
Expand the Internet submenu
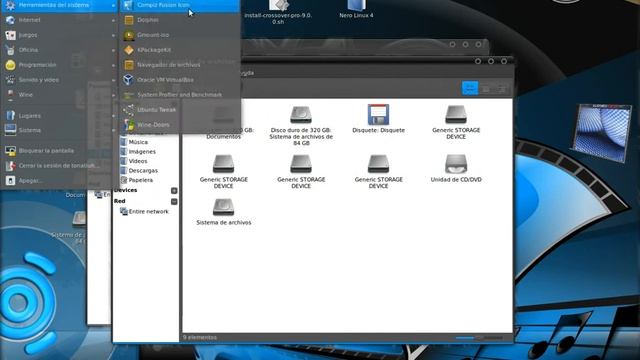pyautogui.click(x=60, y=20)
